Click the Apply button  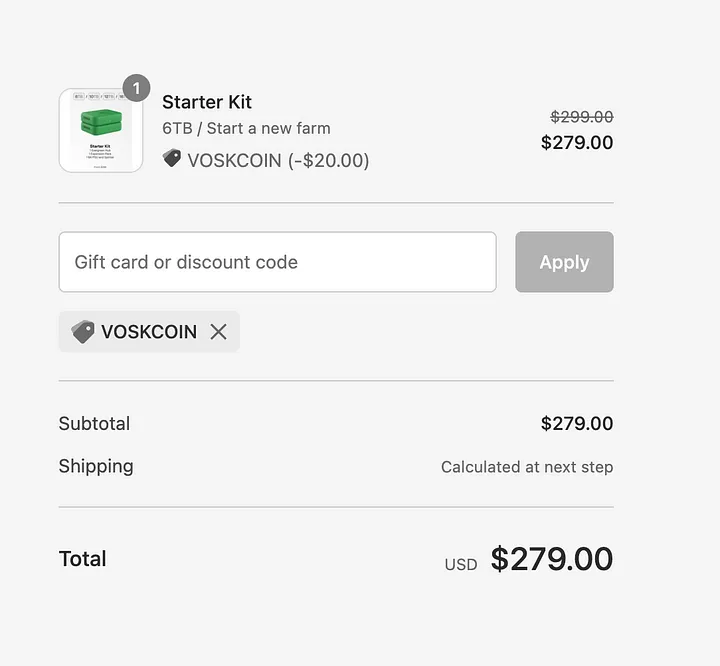[564, 262]
